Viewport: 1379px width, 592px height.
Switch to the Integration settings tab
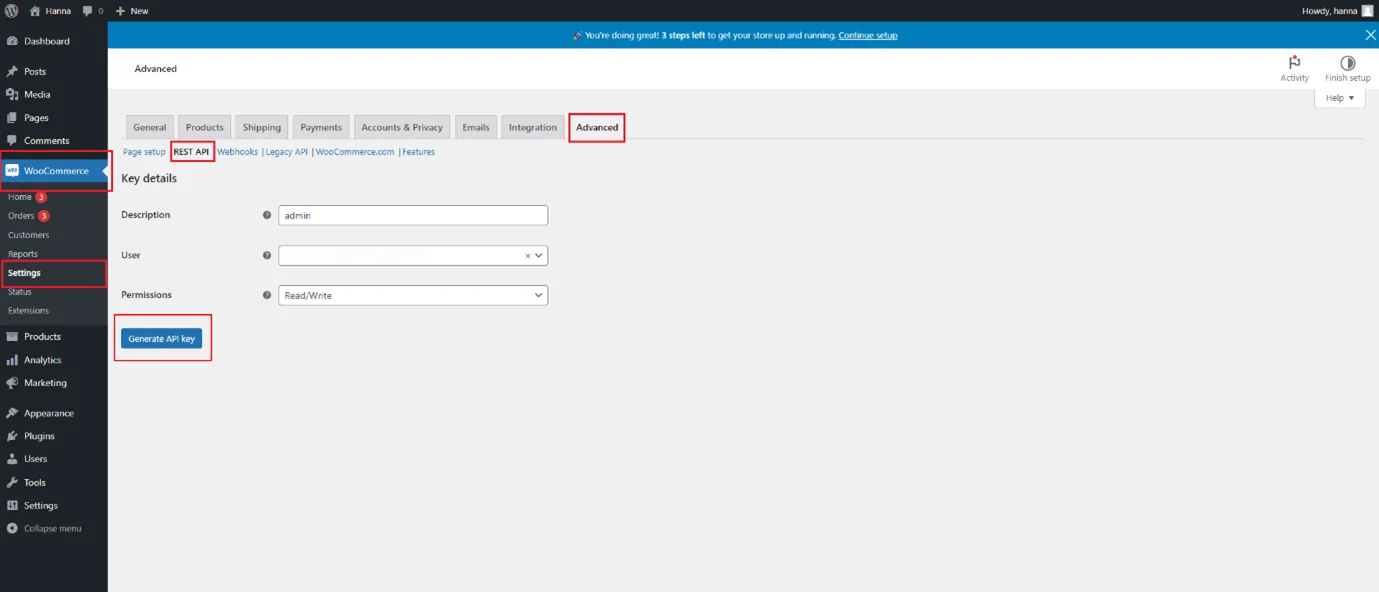pyautogui.click(x=533, y=127)
